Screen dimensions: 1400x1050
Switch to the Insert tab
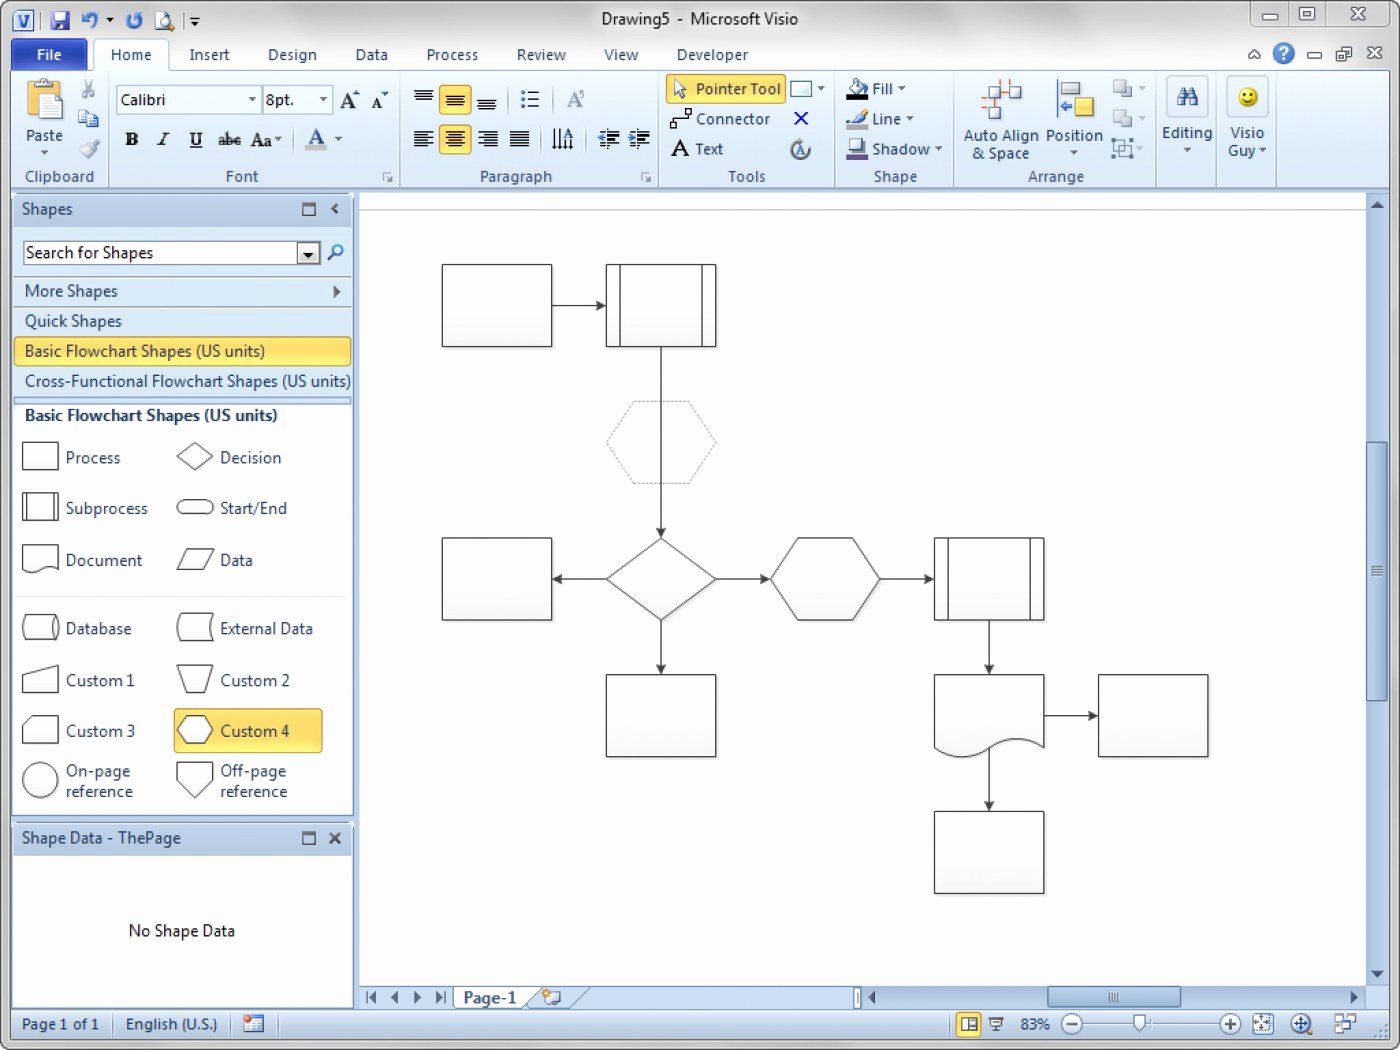coord(209,55)
